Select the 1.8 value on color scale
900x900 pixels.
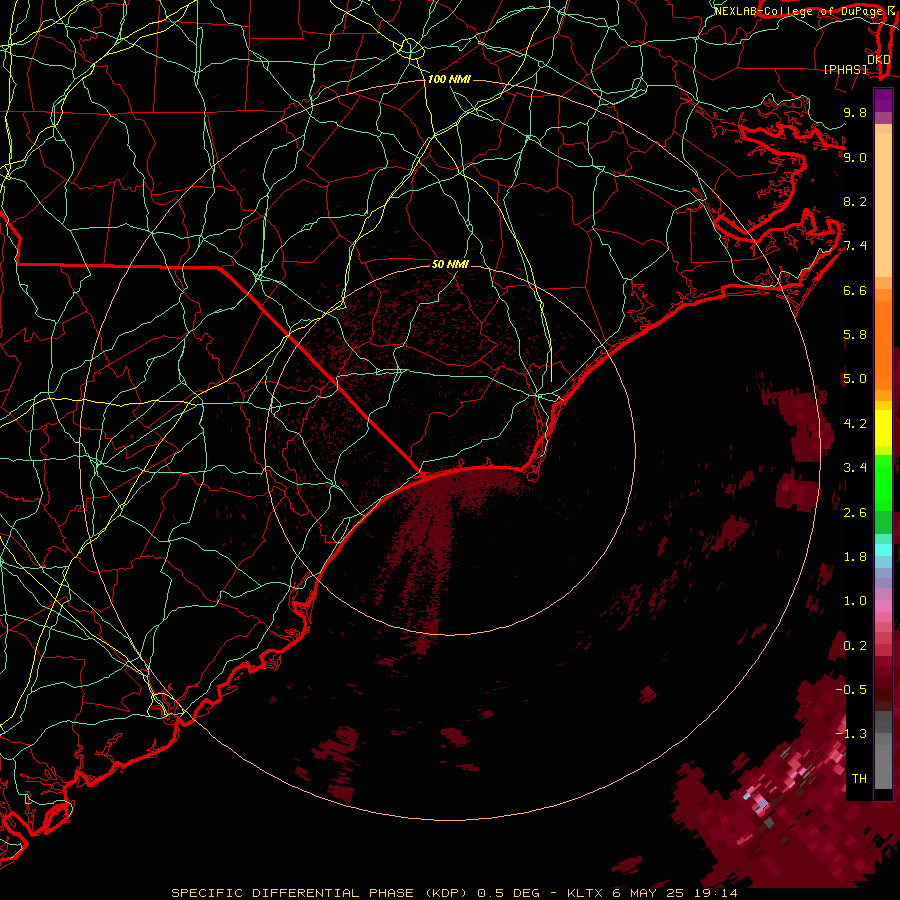point(855,557)
